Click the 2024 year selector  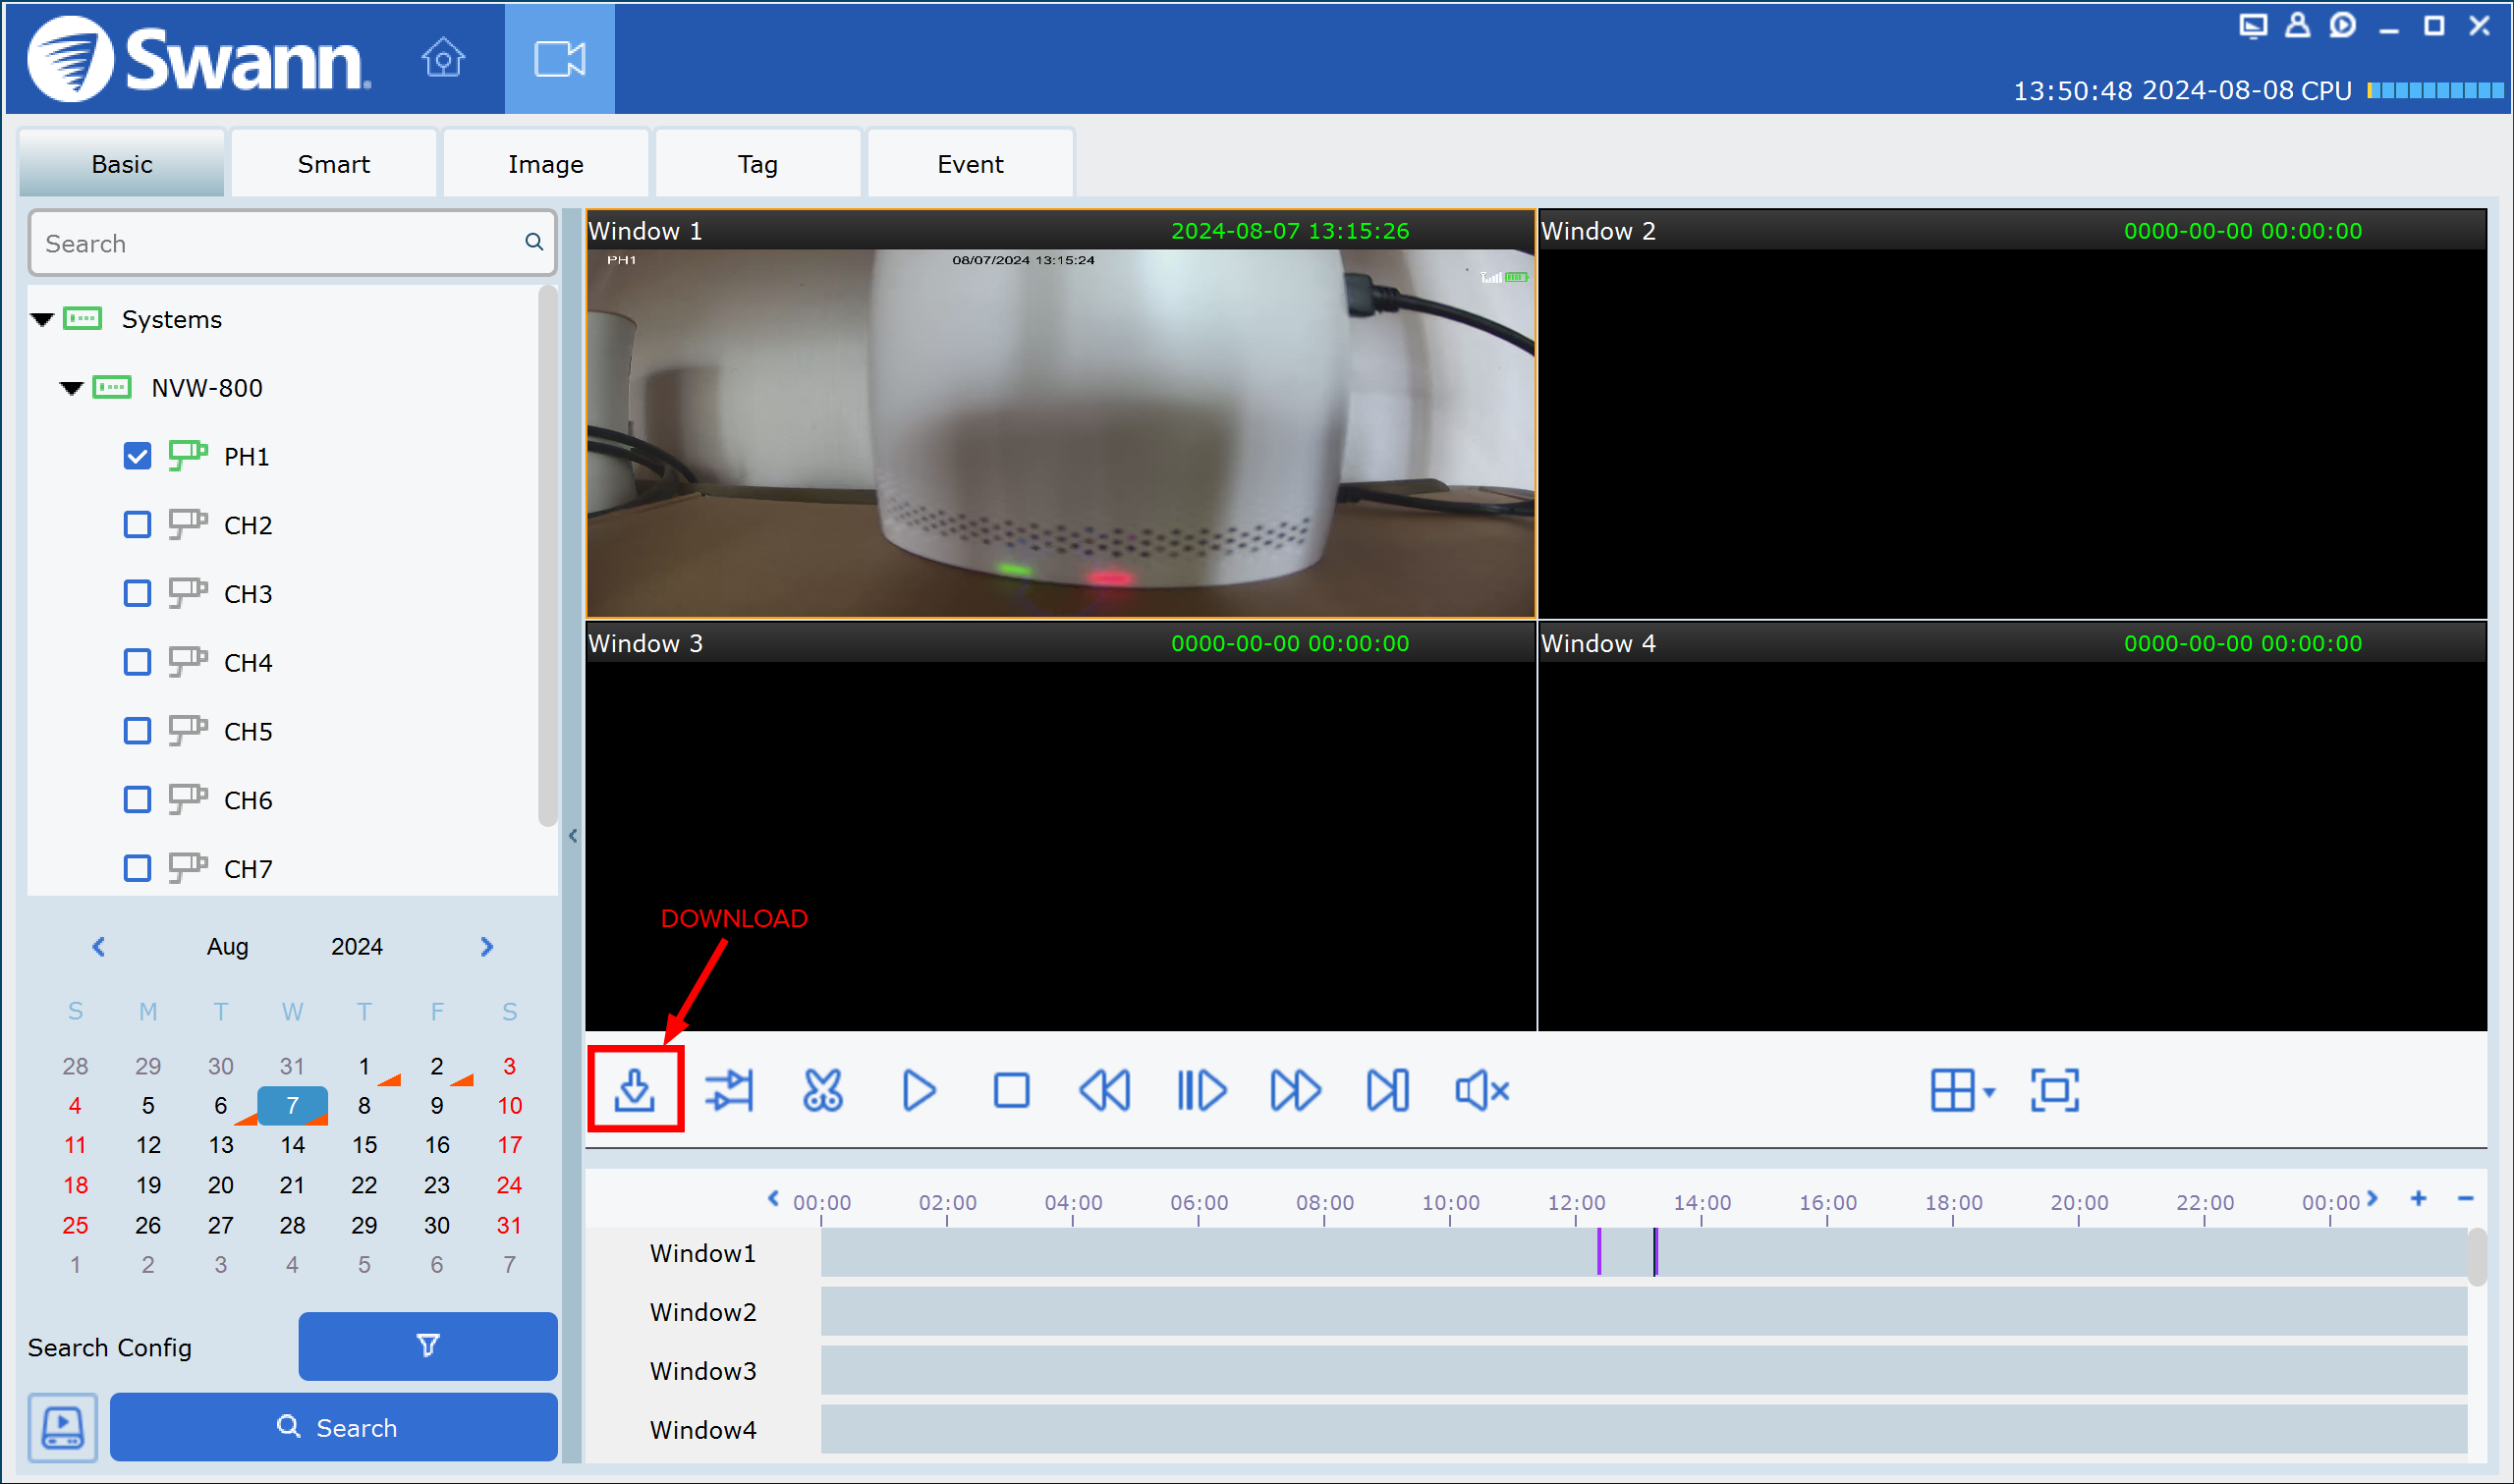coord(357,946)
